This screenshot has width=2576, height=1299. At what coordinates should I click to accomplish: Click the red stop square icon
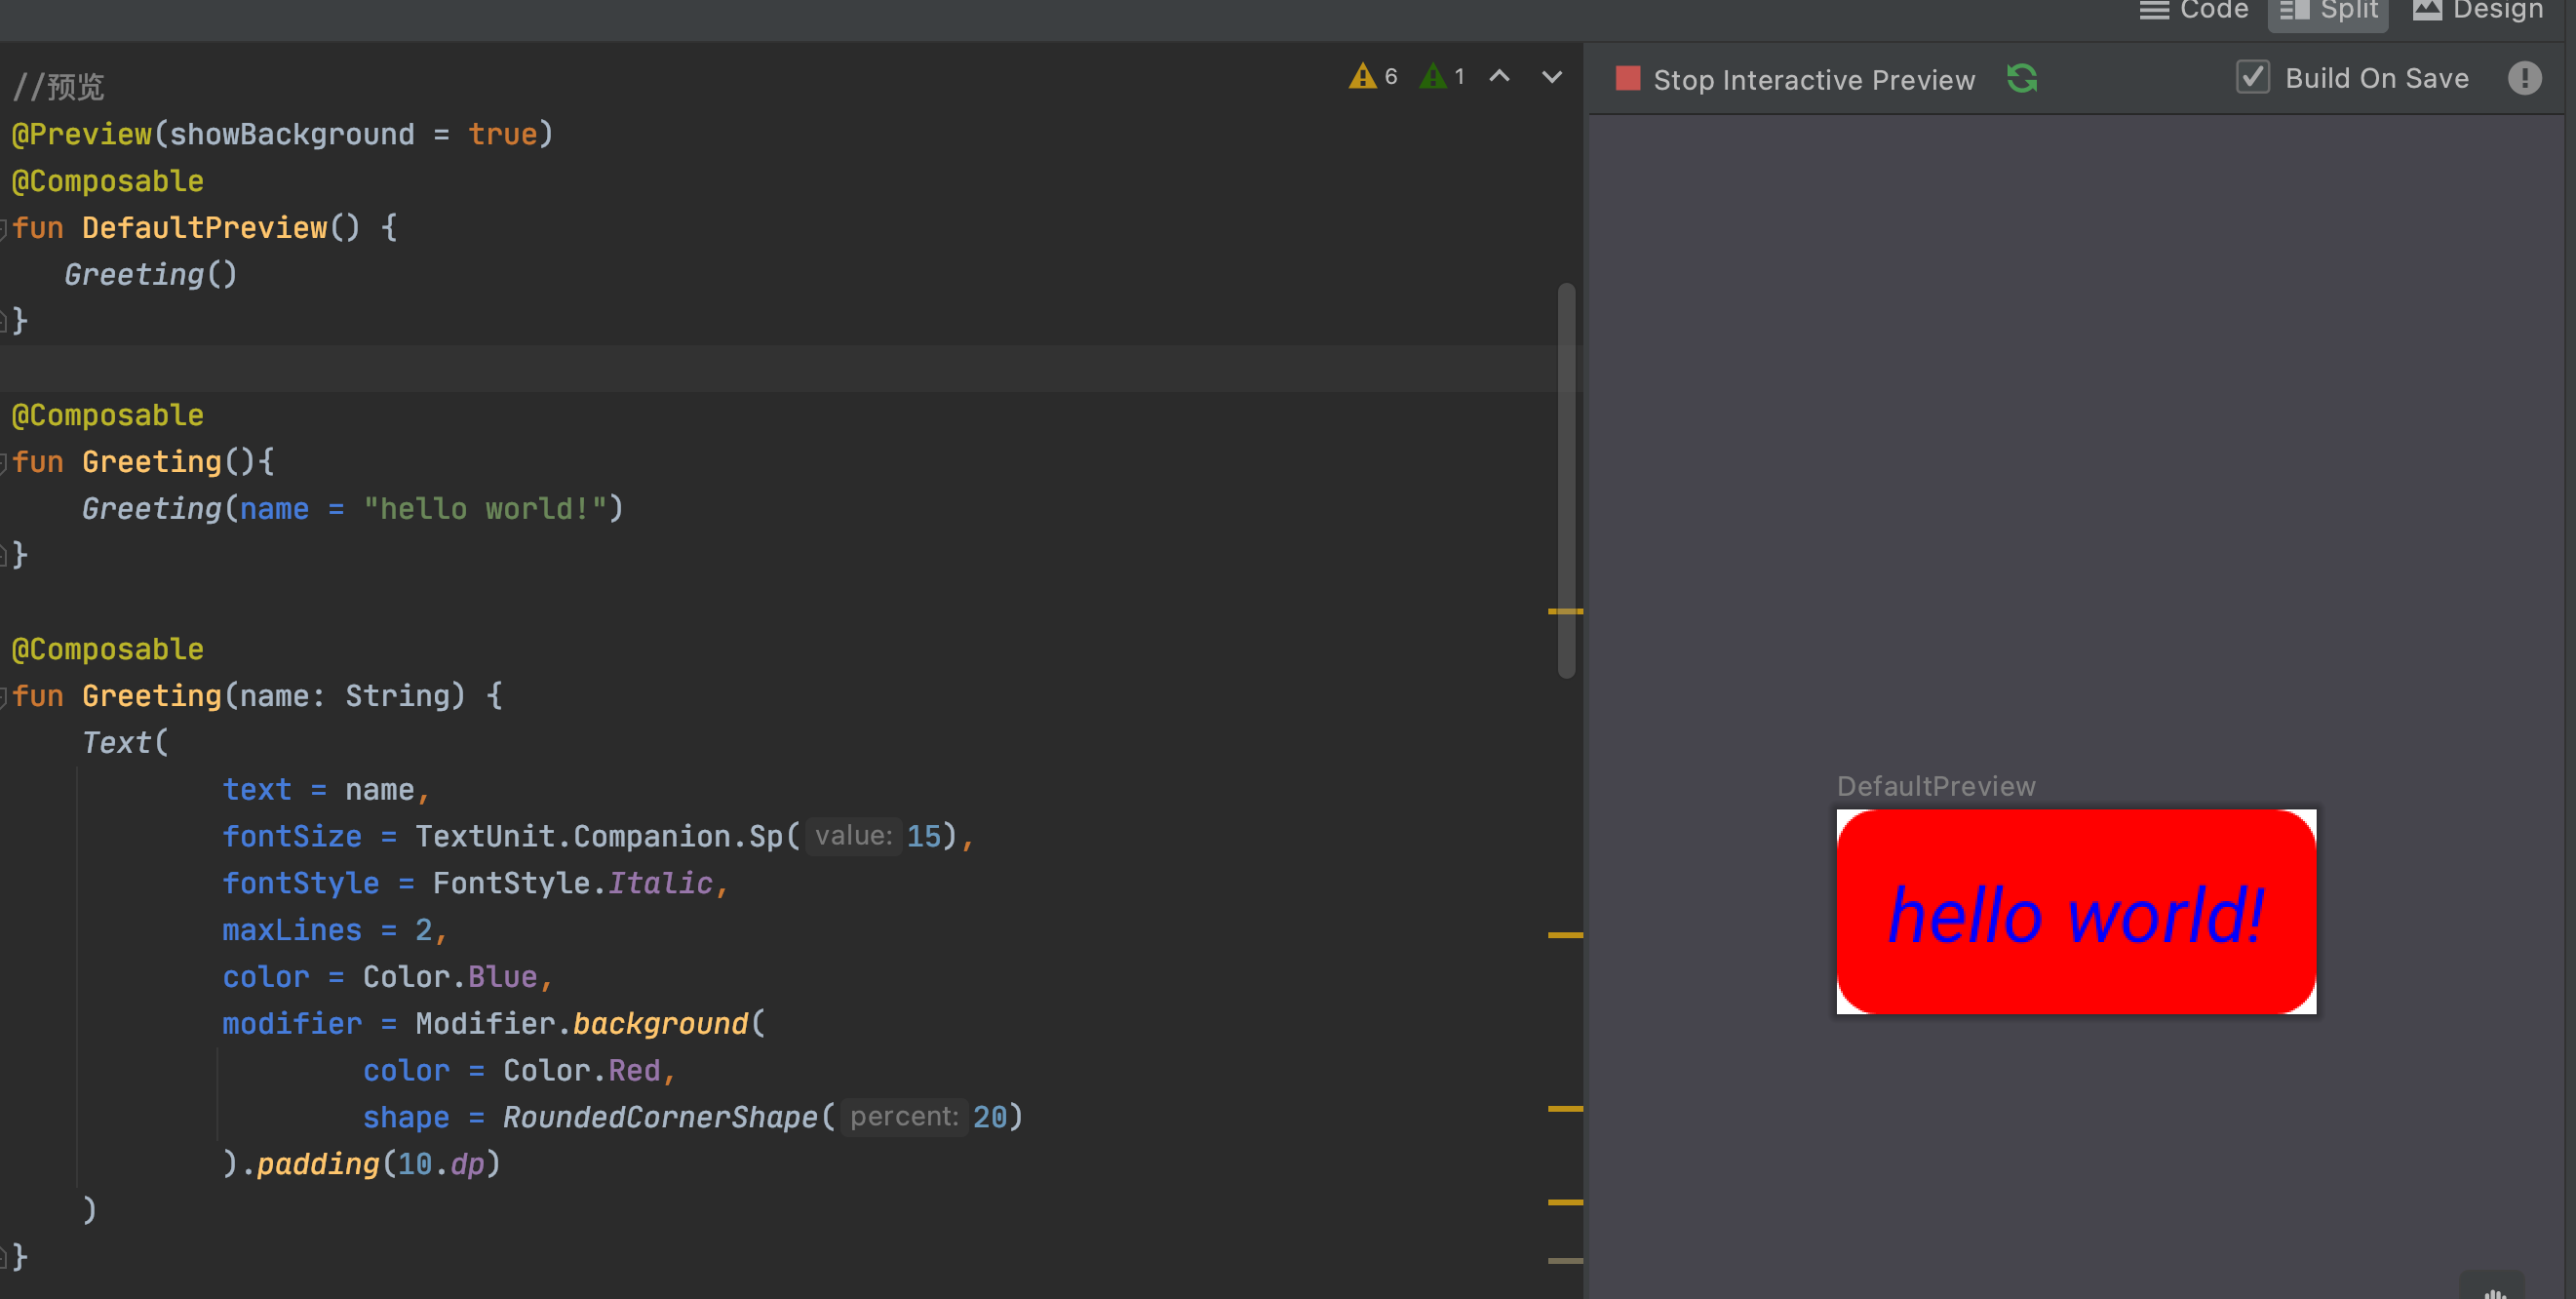coord(1627,79)
